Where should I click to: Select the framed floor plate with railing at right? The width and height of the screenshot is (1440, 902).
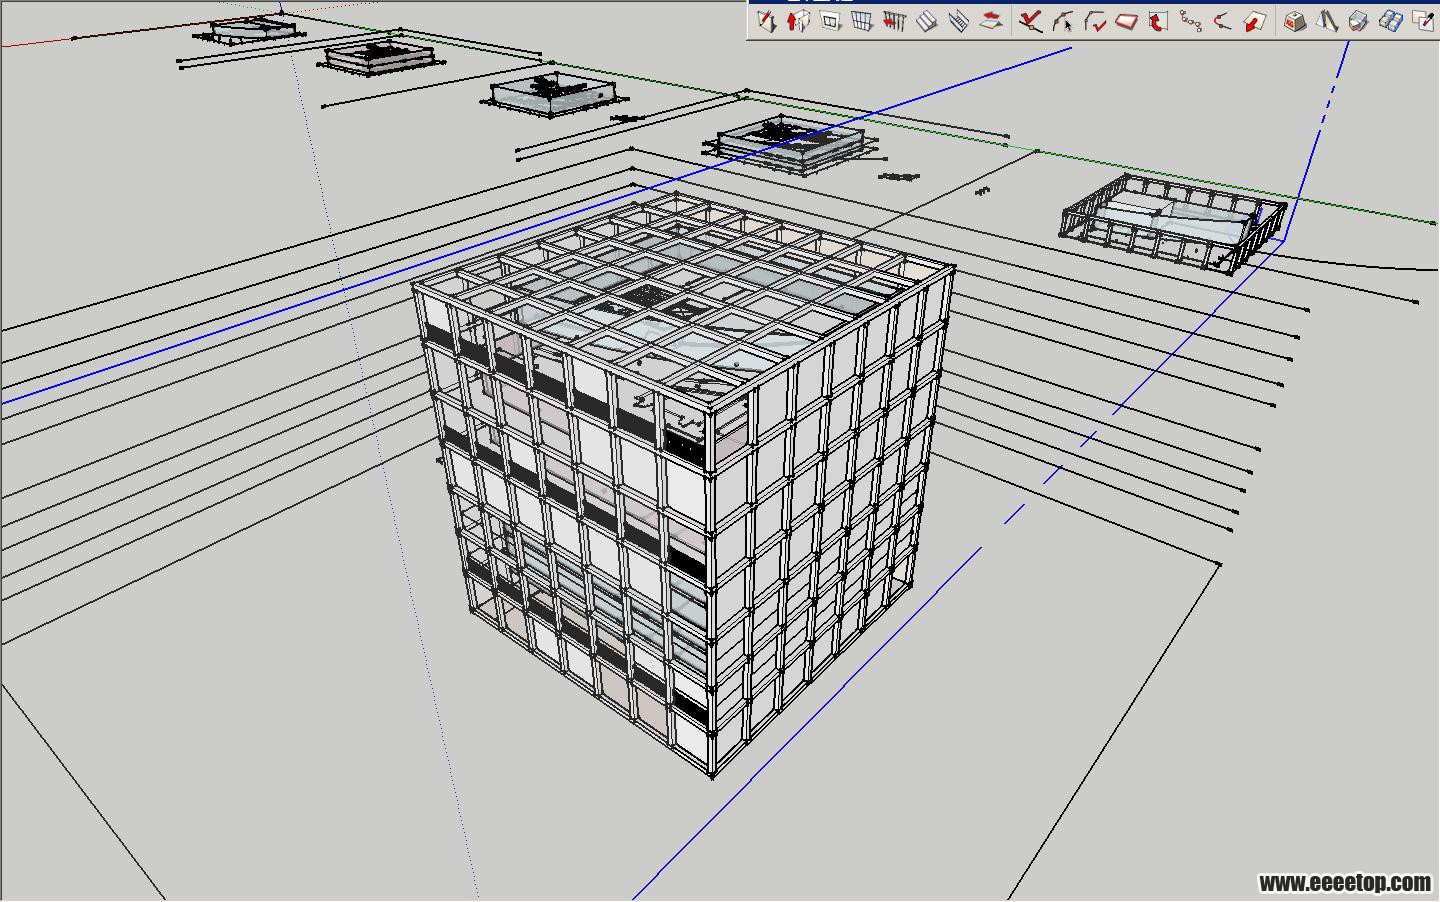click(x=1172, y=223)
